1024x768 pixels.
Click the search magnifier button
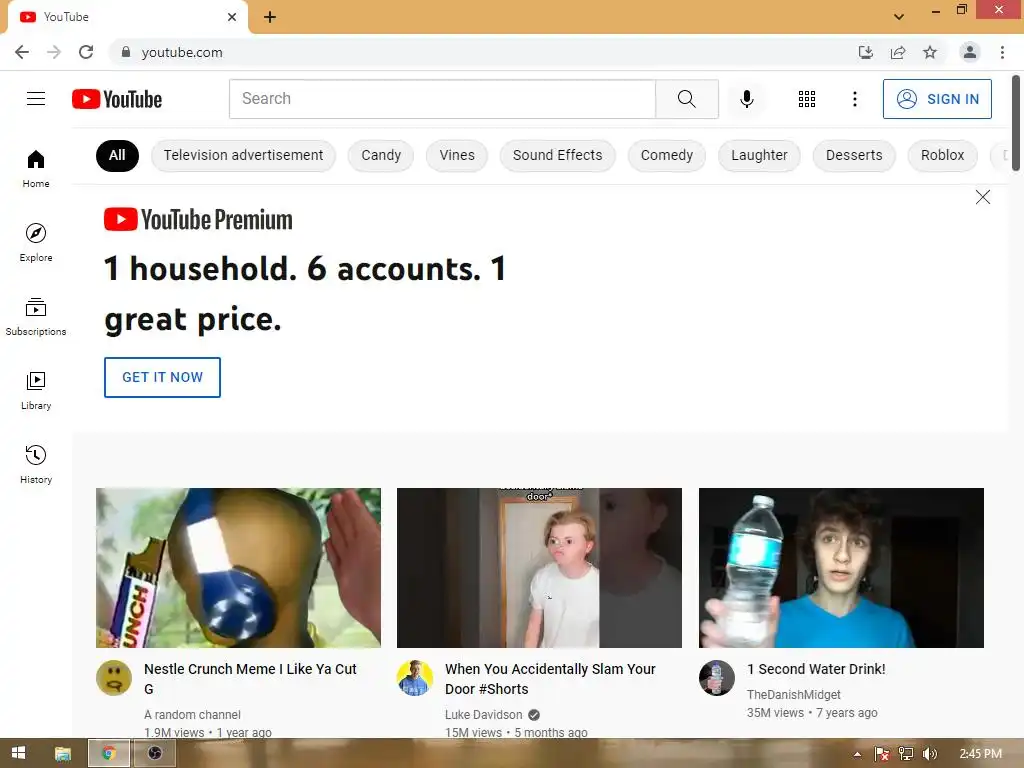[686, 99]
